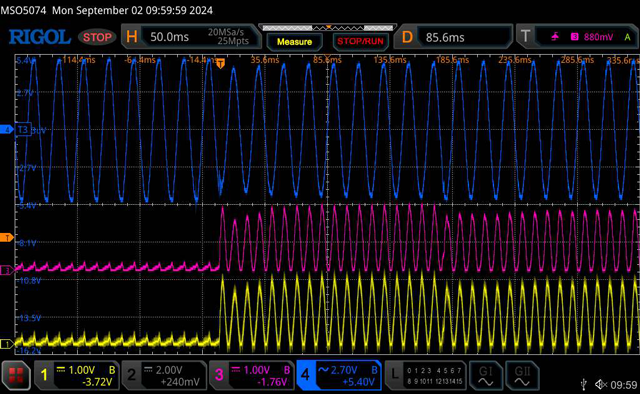The height and width of the screenshot is (394, 640).
Task: Open the logic analyzer L digital channels panel
Action: point(426,375)
